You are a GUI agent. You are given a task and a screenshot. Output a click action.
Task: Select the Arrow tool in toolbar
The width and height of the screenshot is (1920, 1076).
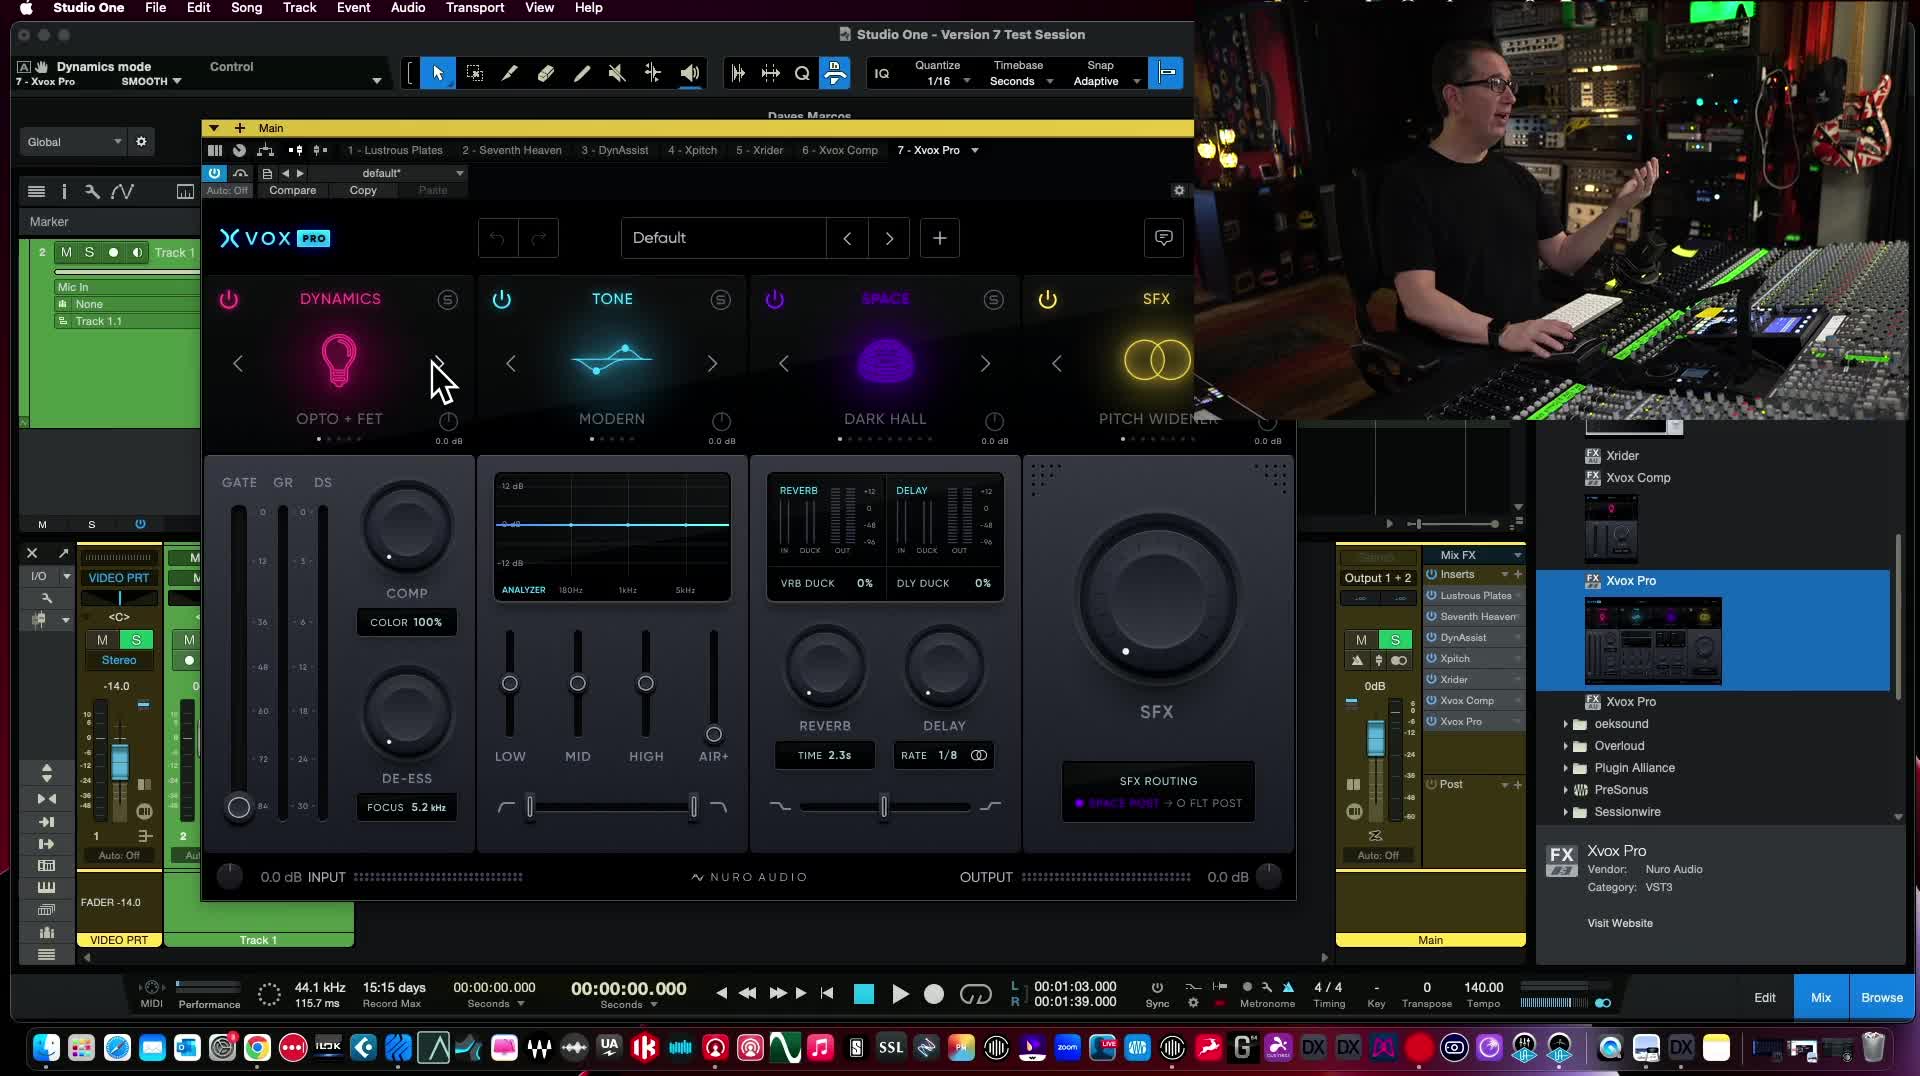[437, 73]
